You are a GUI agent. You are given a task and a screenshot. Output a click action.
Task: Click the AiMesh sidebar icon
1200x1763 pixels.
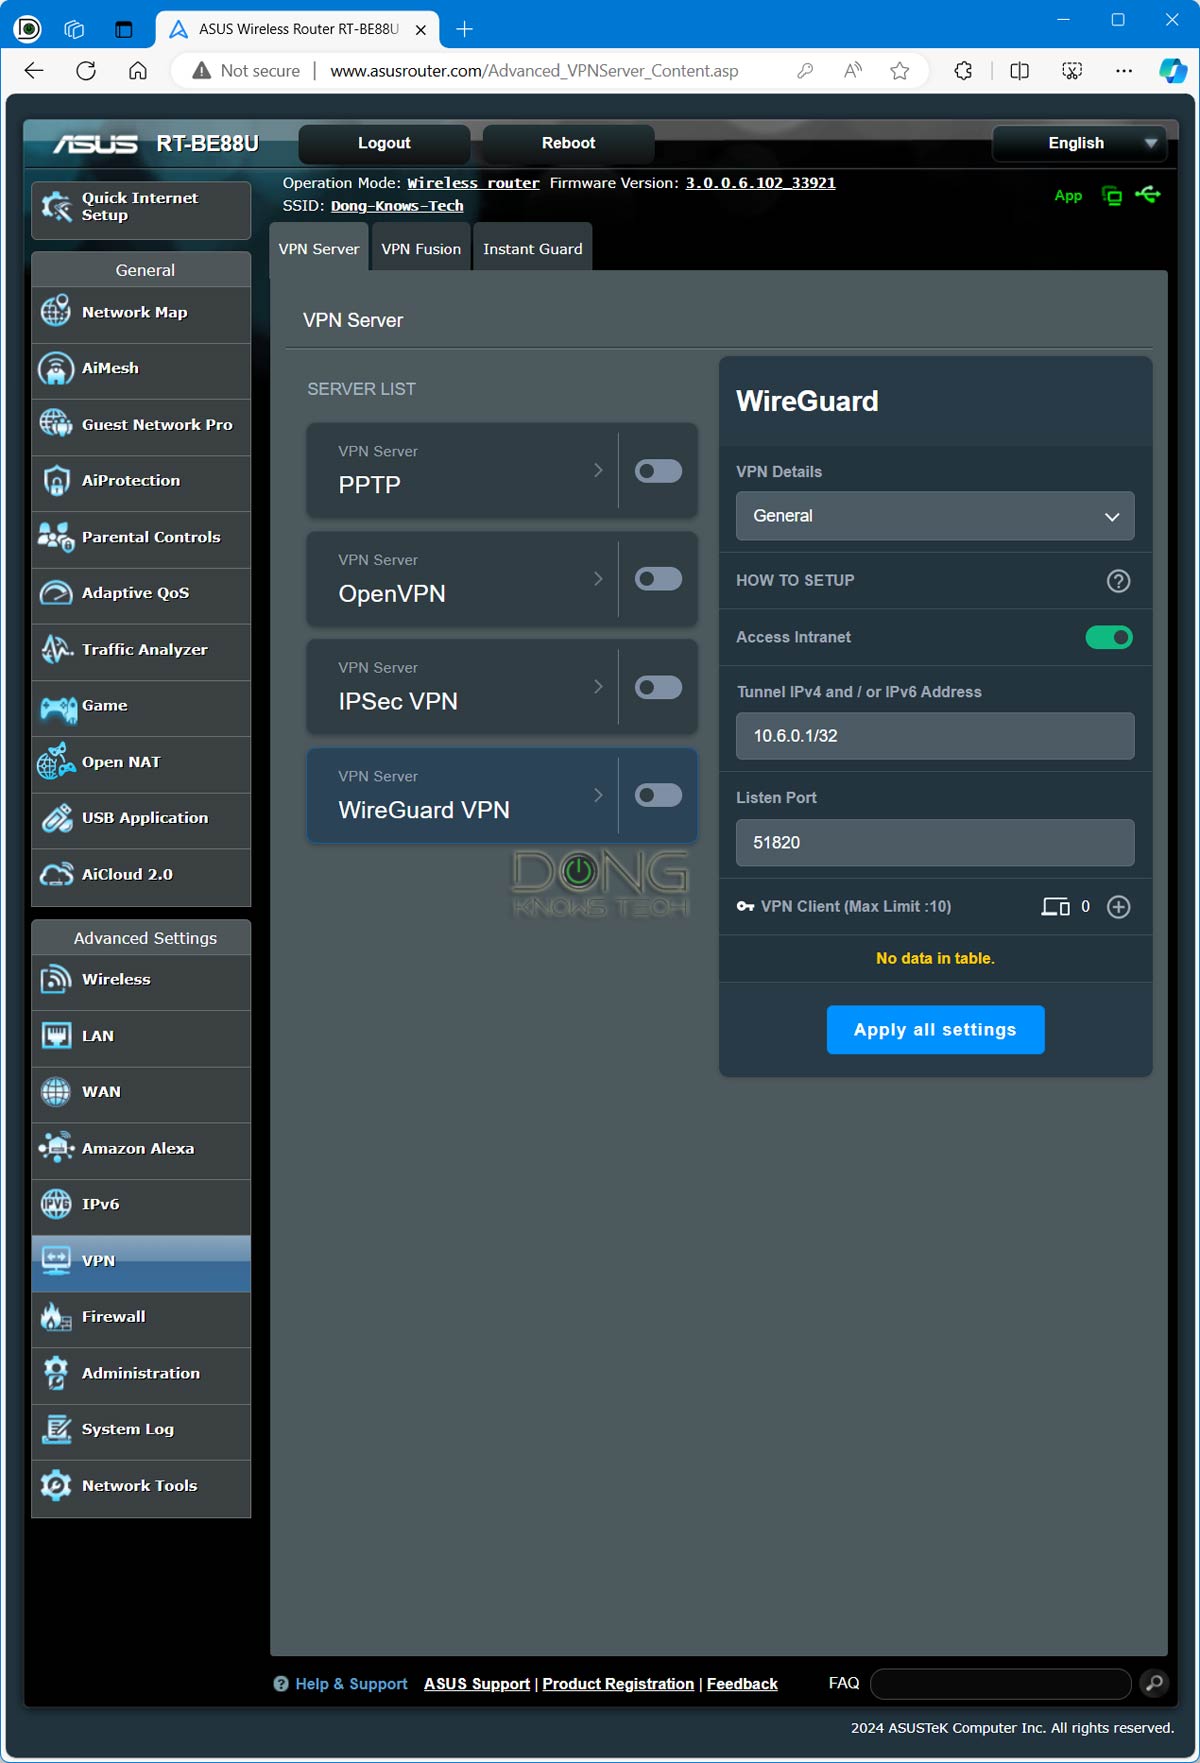coord(56,368)
